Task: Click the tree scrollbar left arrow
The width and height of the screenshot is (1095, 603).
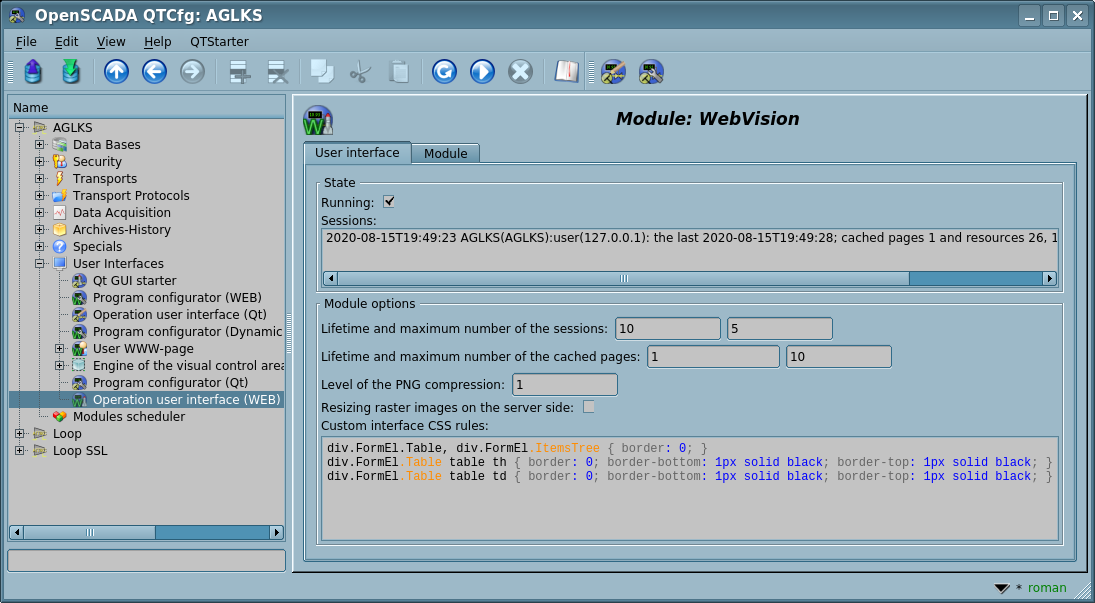Action: [x=17, y=532]
